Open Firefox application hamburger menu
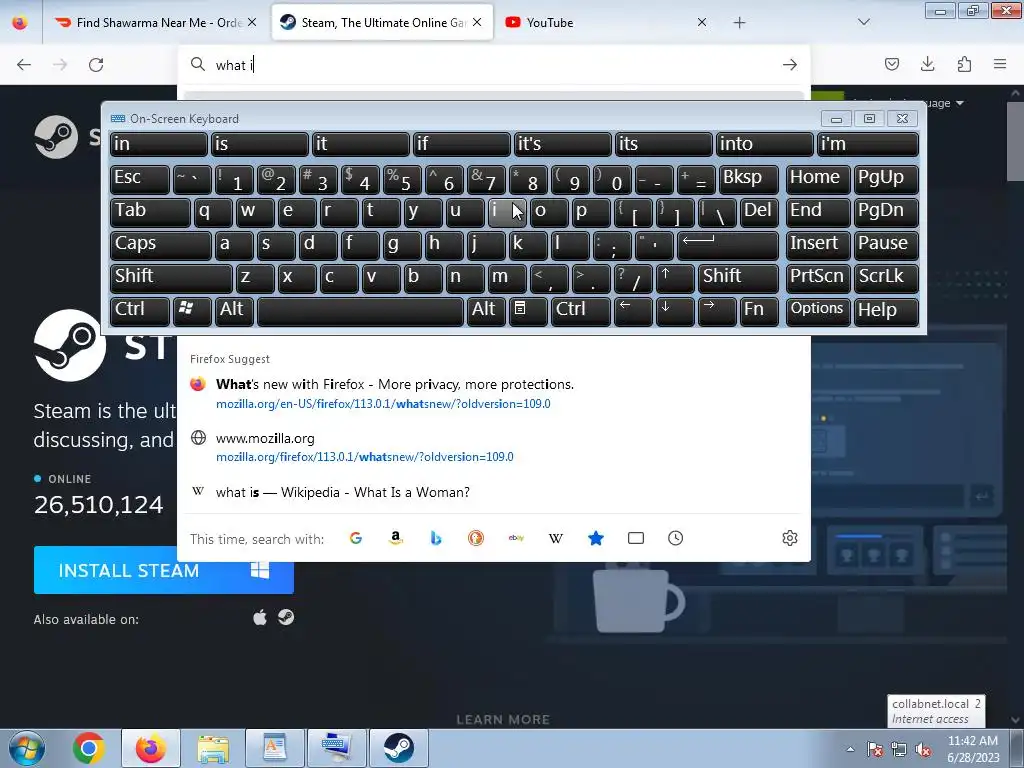 1000,64
